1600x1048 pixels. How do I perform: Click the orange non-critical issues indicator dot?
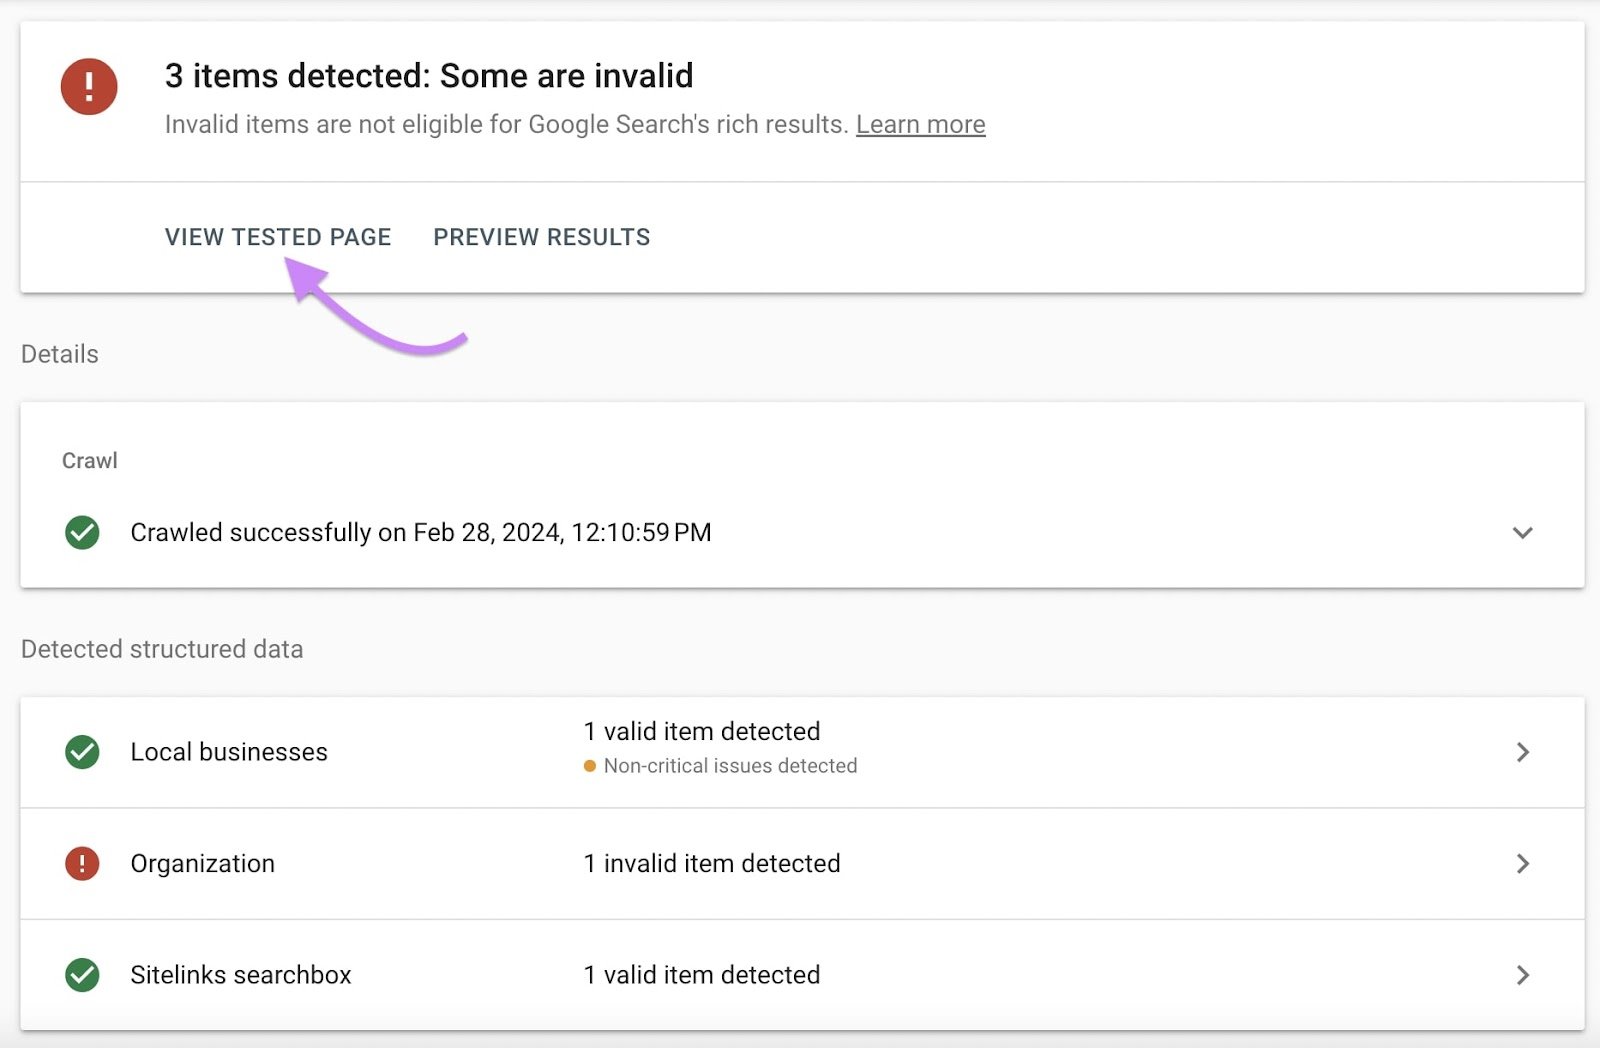[590, 765]
